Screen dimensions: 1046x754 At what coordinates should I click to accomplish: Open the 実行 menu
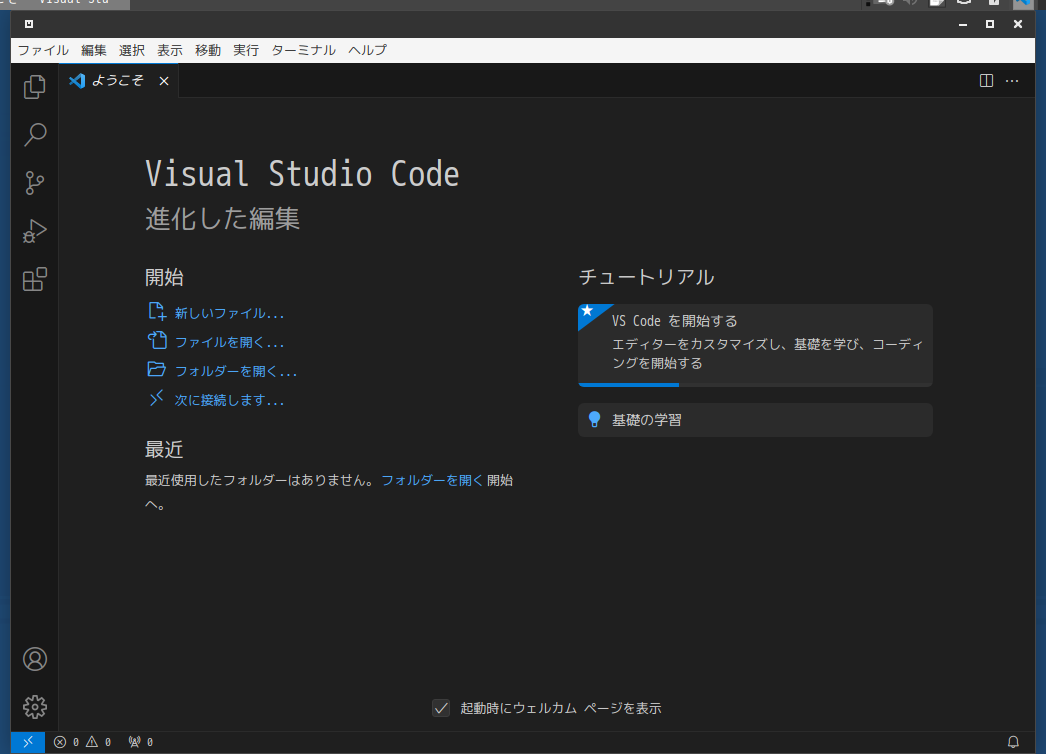tap(246, 50)
